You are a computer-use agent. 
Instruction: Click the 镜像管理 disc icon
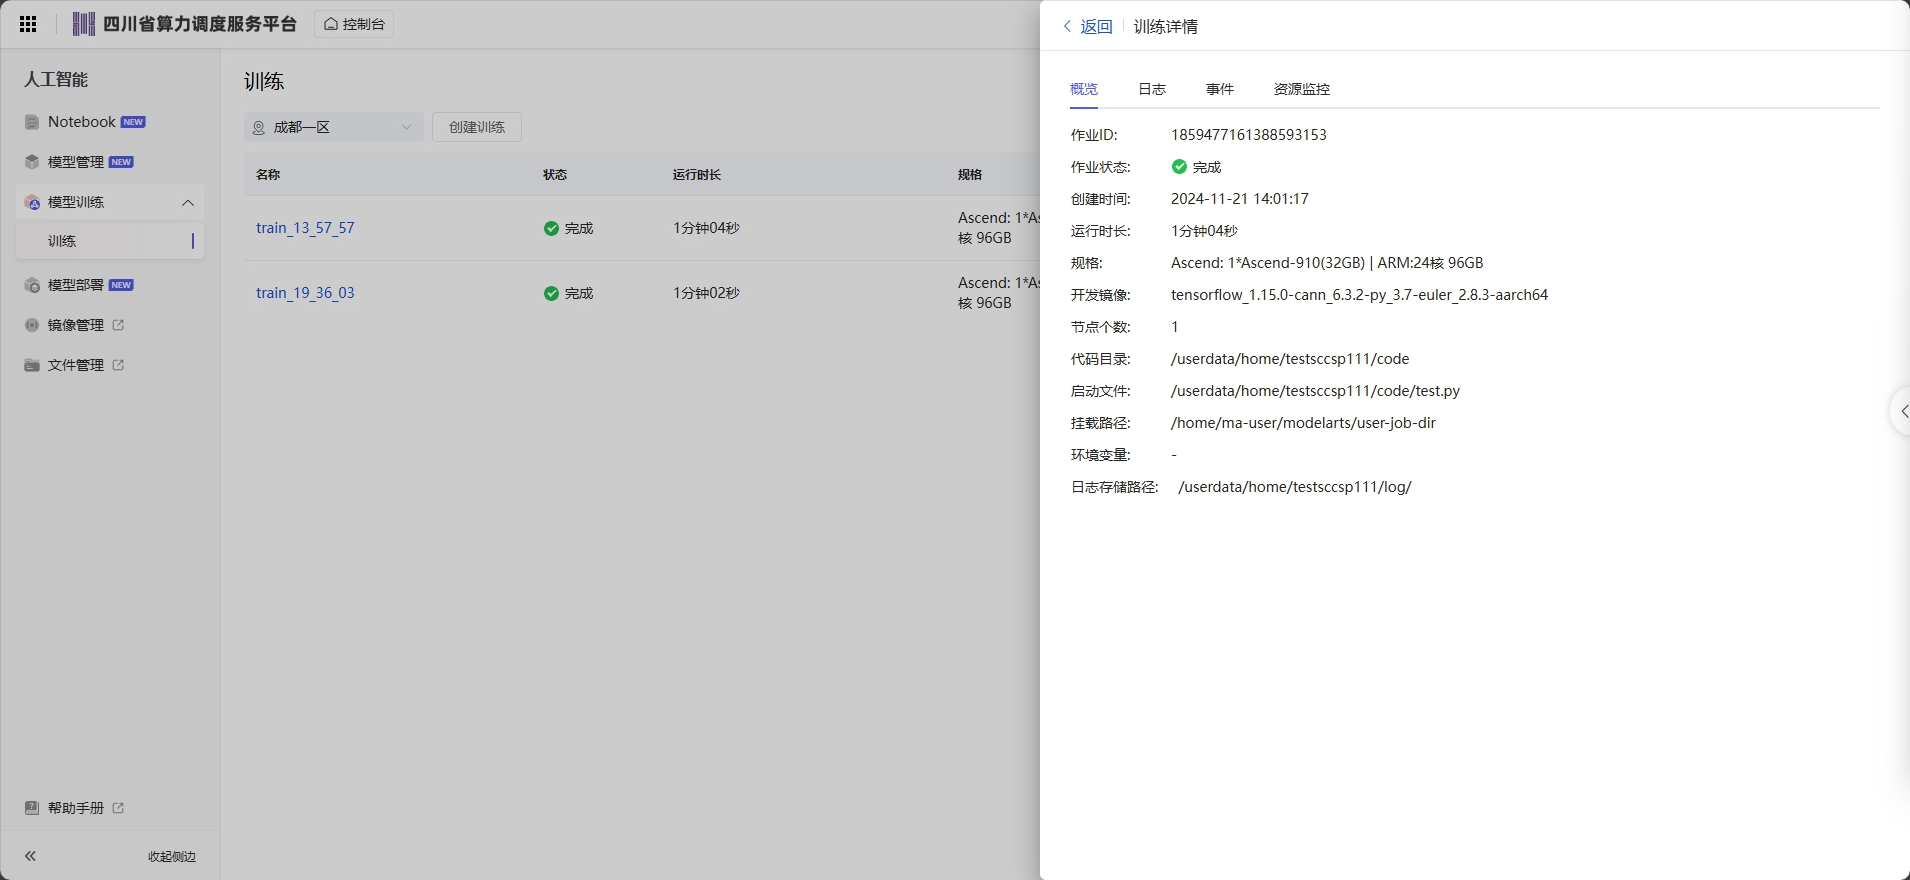pos(32,325)
